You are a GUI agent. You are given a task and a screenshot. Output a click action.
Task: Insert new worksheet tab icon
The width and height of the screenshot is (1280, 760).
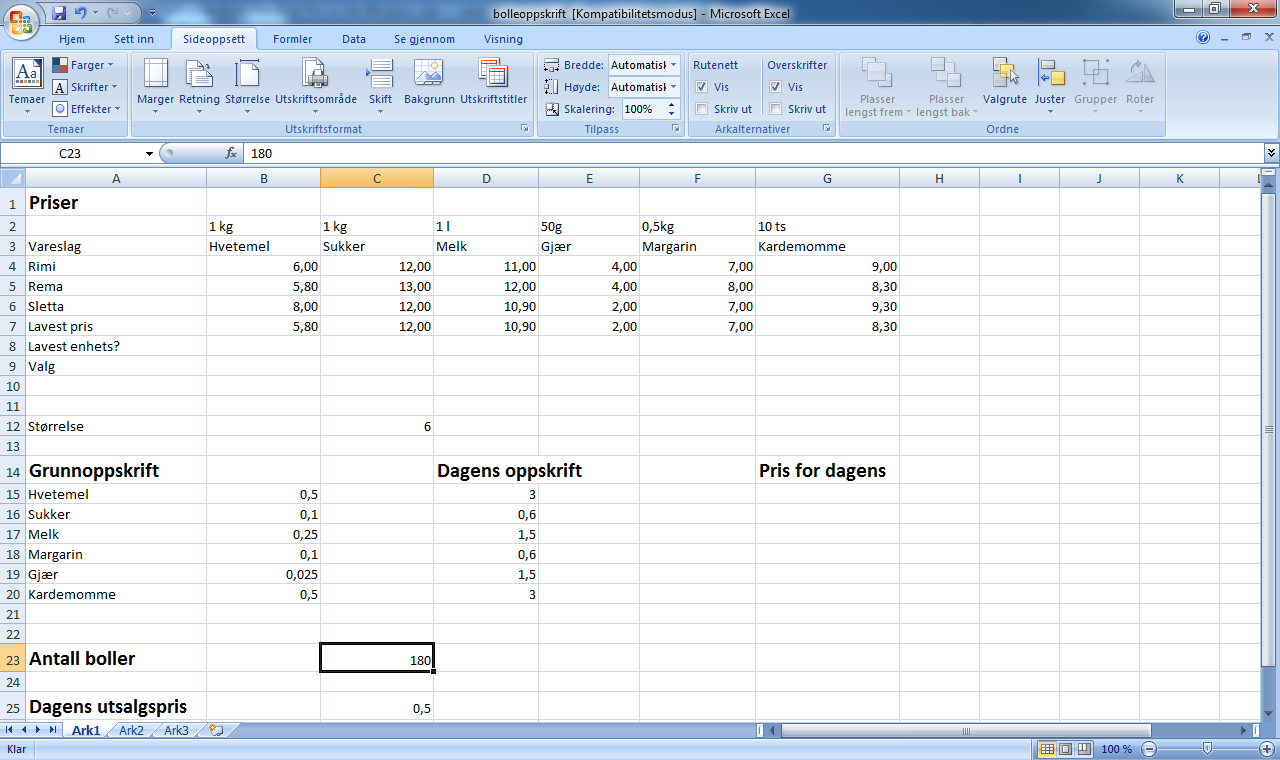tap(215, 731)
